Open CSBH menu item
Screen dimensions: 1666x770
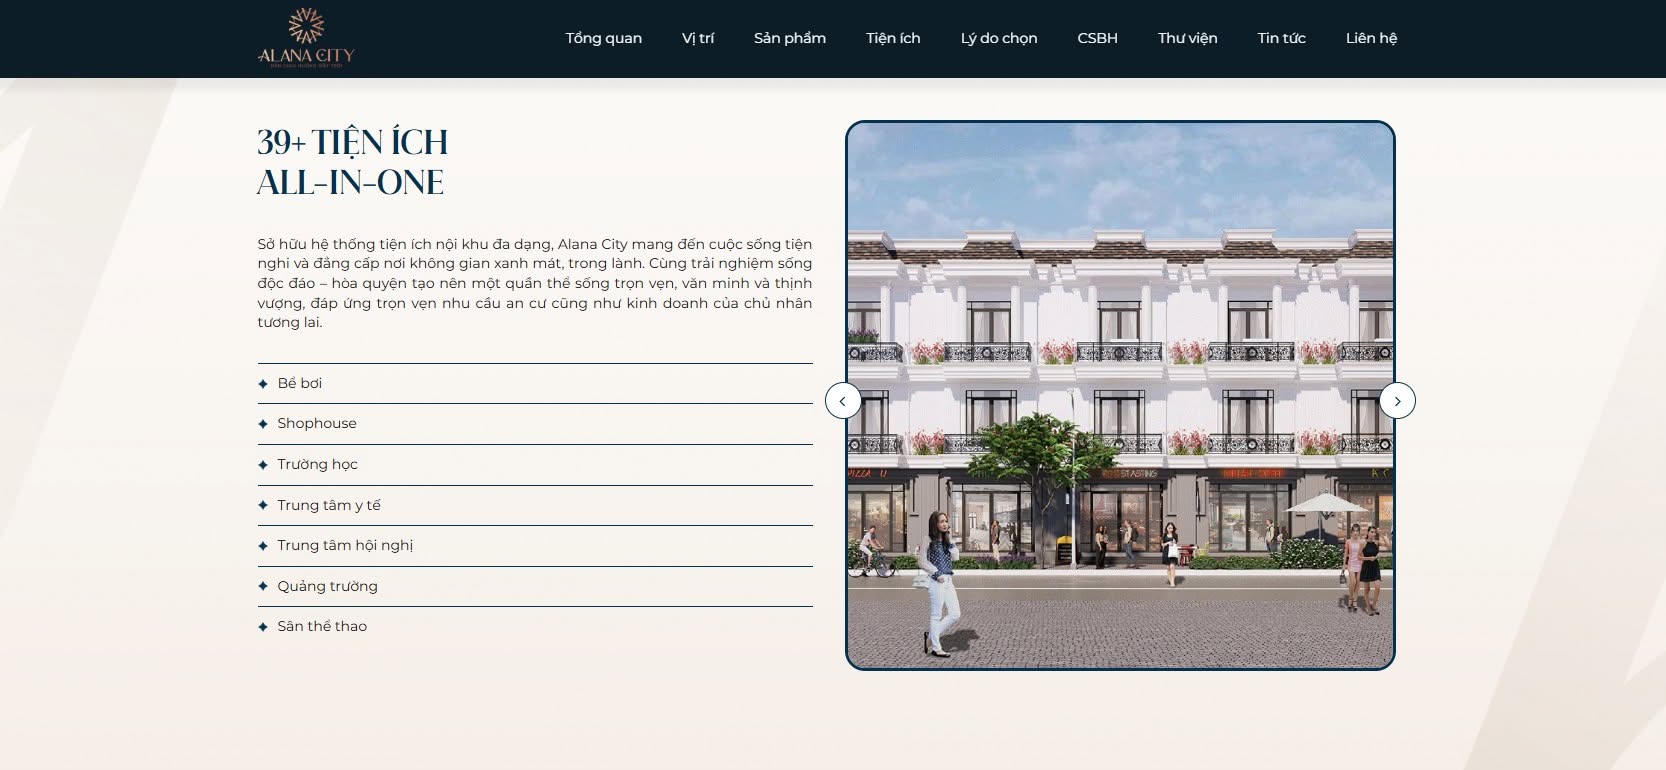click(1097, 38)
